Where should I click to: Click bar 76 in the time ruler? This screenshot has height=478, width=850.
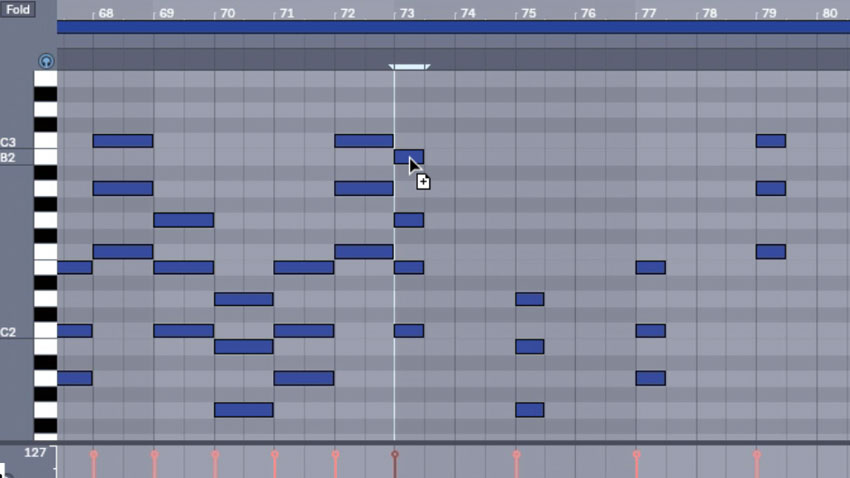pyautogui.click(x=588, y=13)
